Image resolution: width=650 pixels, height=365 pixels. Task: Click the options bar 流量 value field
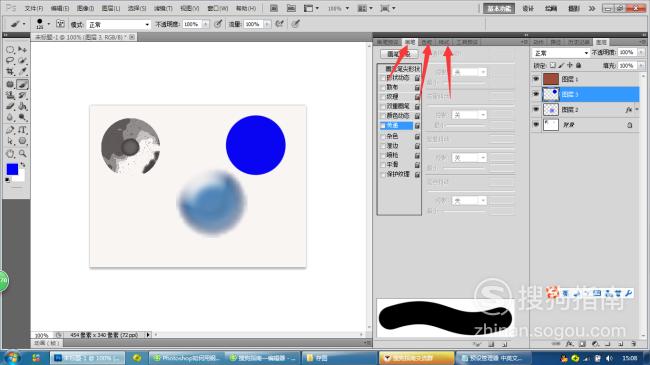[x=253, y=24]
